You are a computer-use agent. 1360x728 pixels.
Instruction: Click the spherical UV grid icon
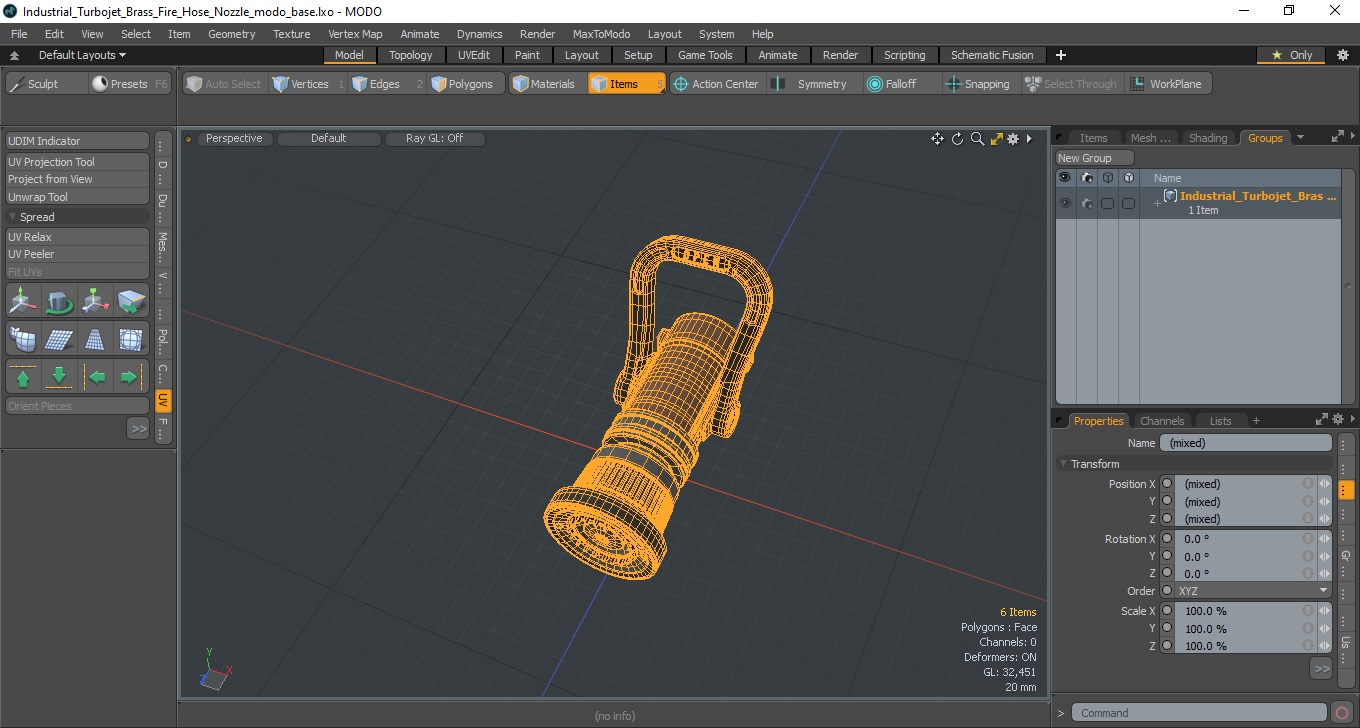coord(130,339)
